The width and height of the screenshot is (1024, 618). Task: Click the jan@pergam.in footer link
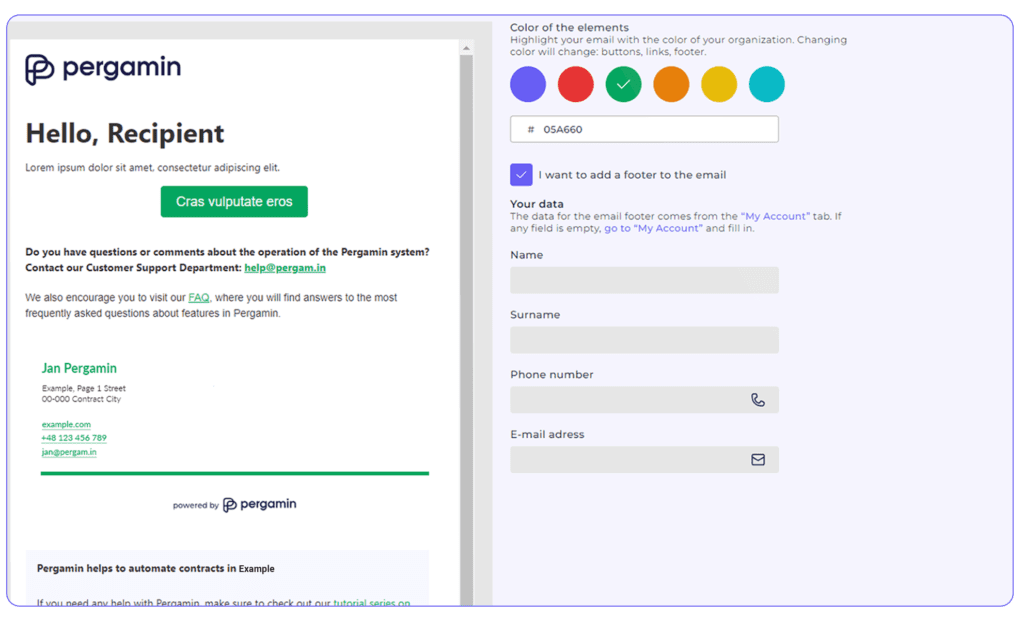click(69, 452)
